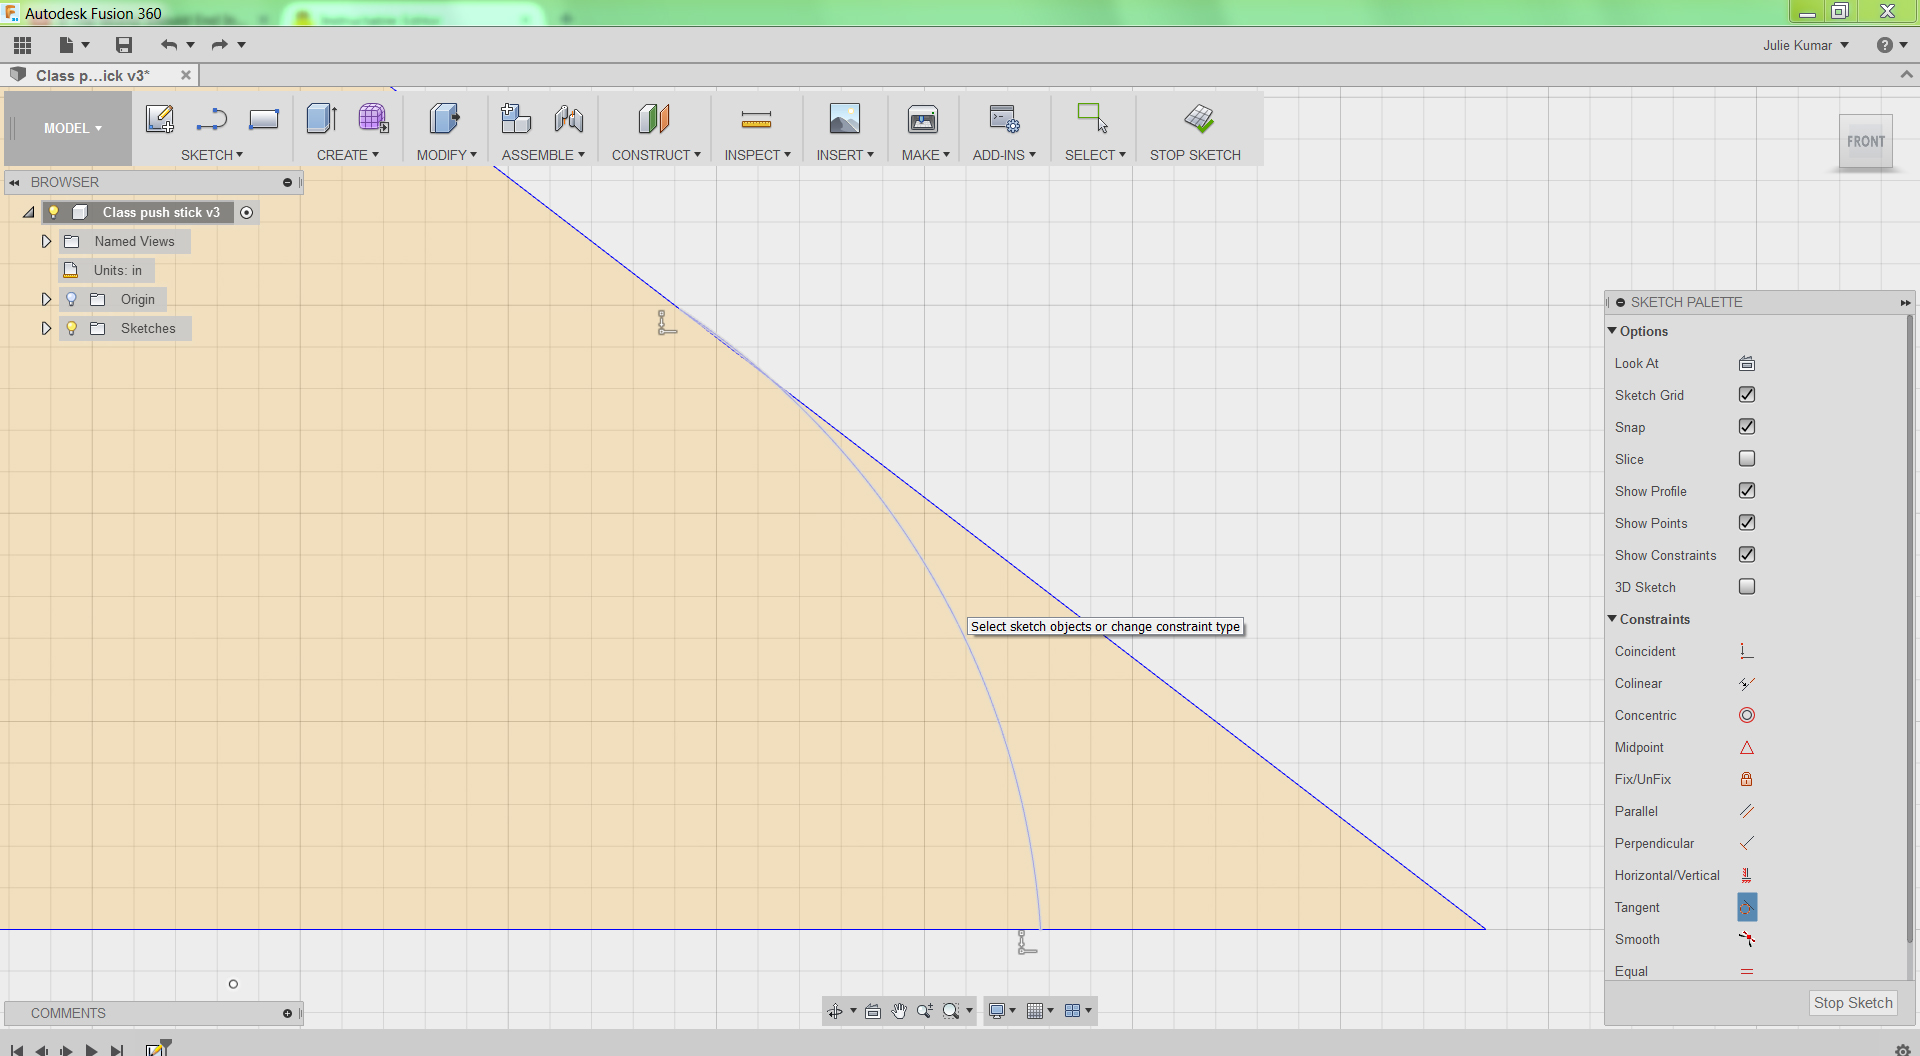Click the Create Sketch icon

click(160, 119)
